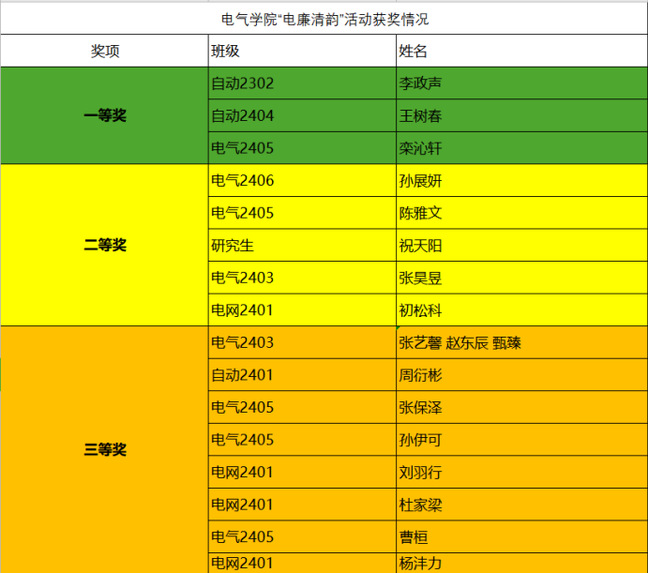
Task: Select the name cell 陈雅文
Action: [x=520, y=213]
